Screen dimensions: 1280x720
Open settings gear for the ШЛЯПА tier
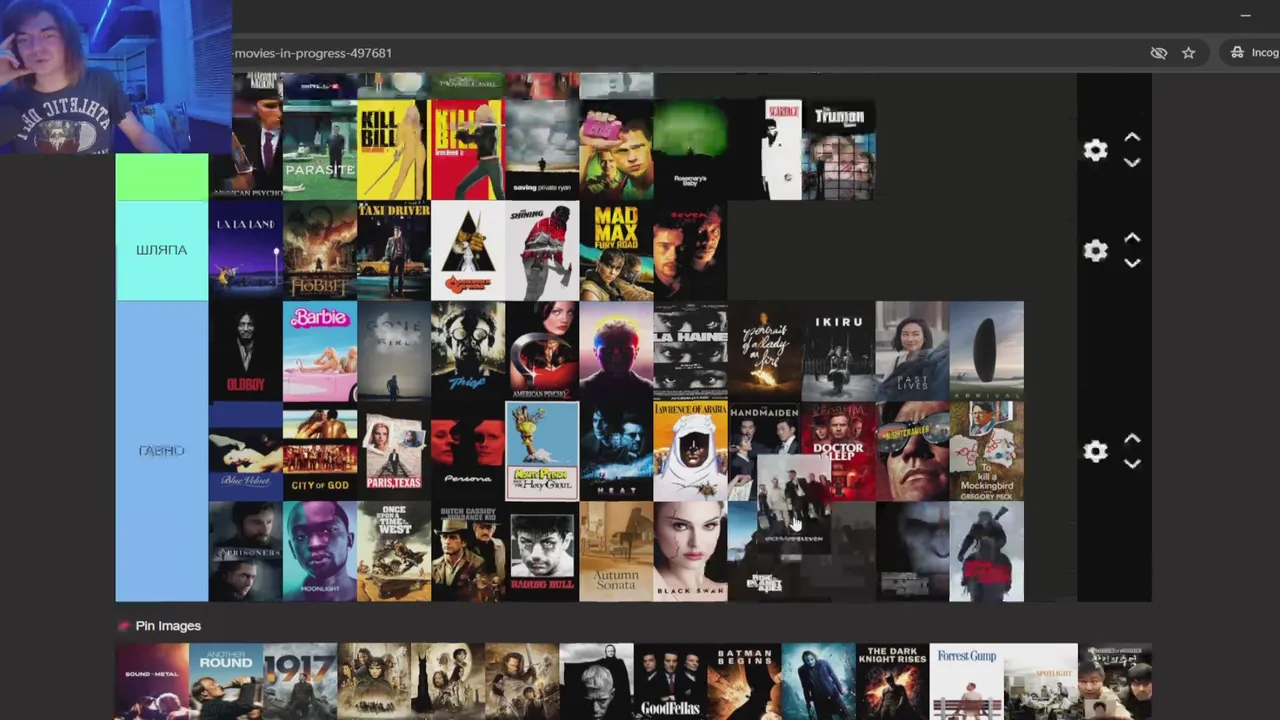click(1095, 250)
